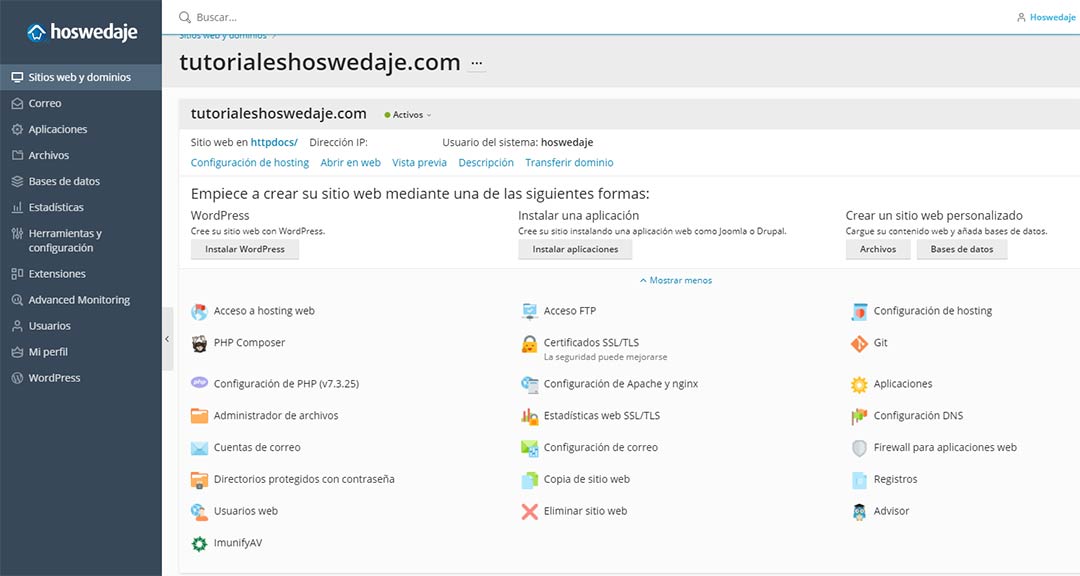Click Configuración de hosting link under domain
The image size is (1080, 576).
[250, 163]
